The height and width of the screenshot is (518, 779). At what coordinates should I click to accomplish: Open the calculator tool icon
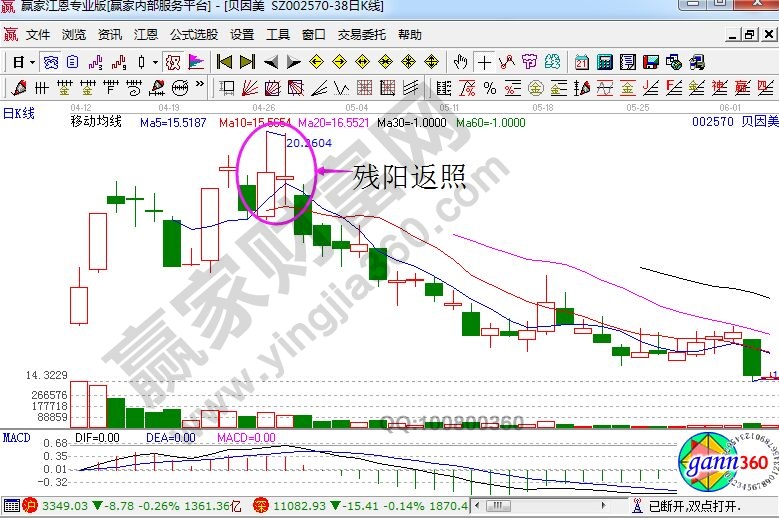(x=604, y=62)
